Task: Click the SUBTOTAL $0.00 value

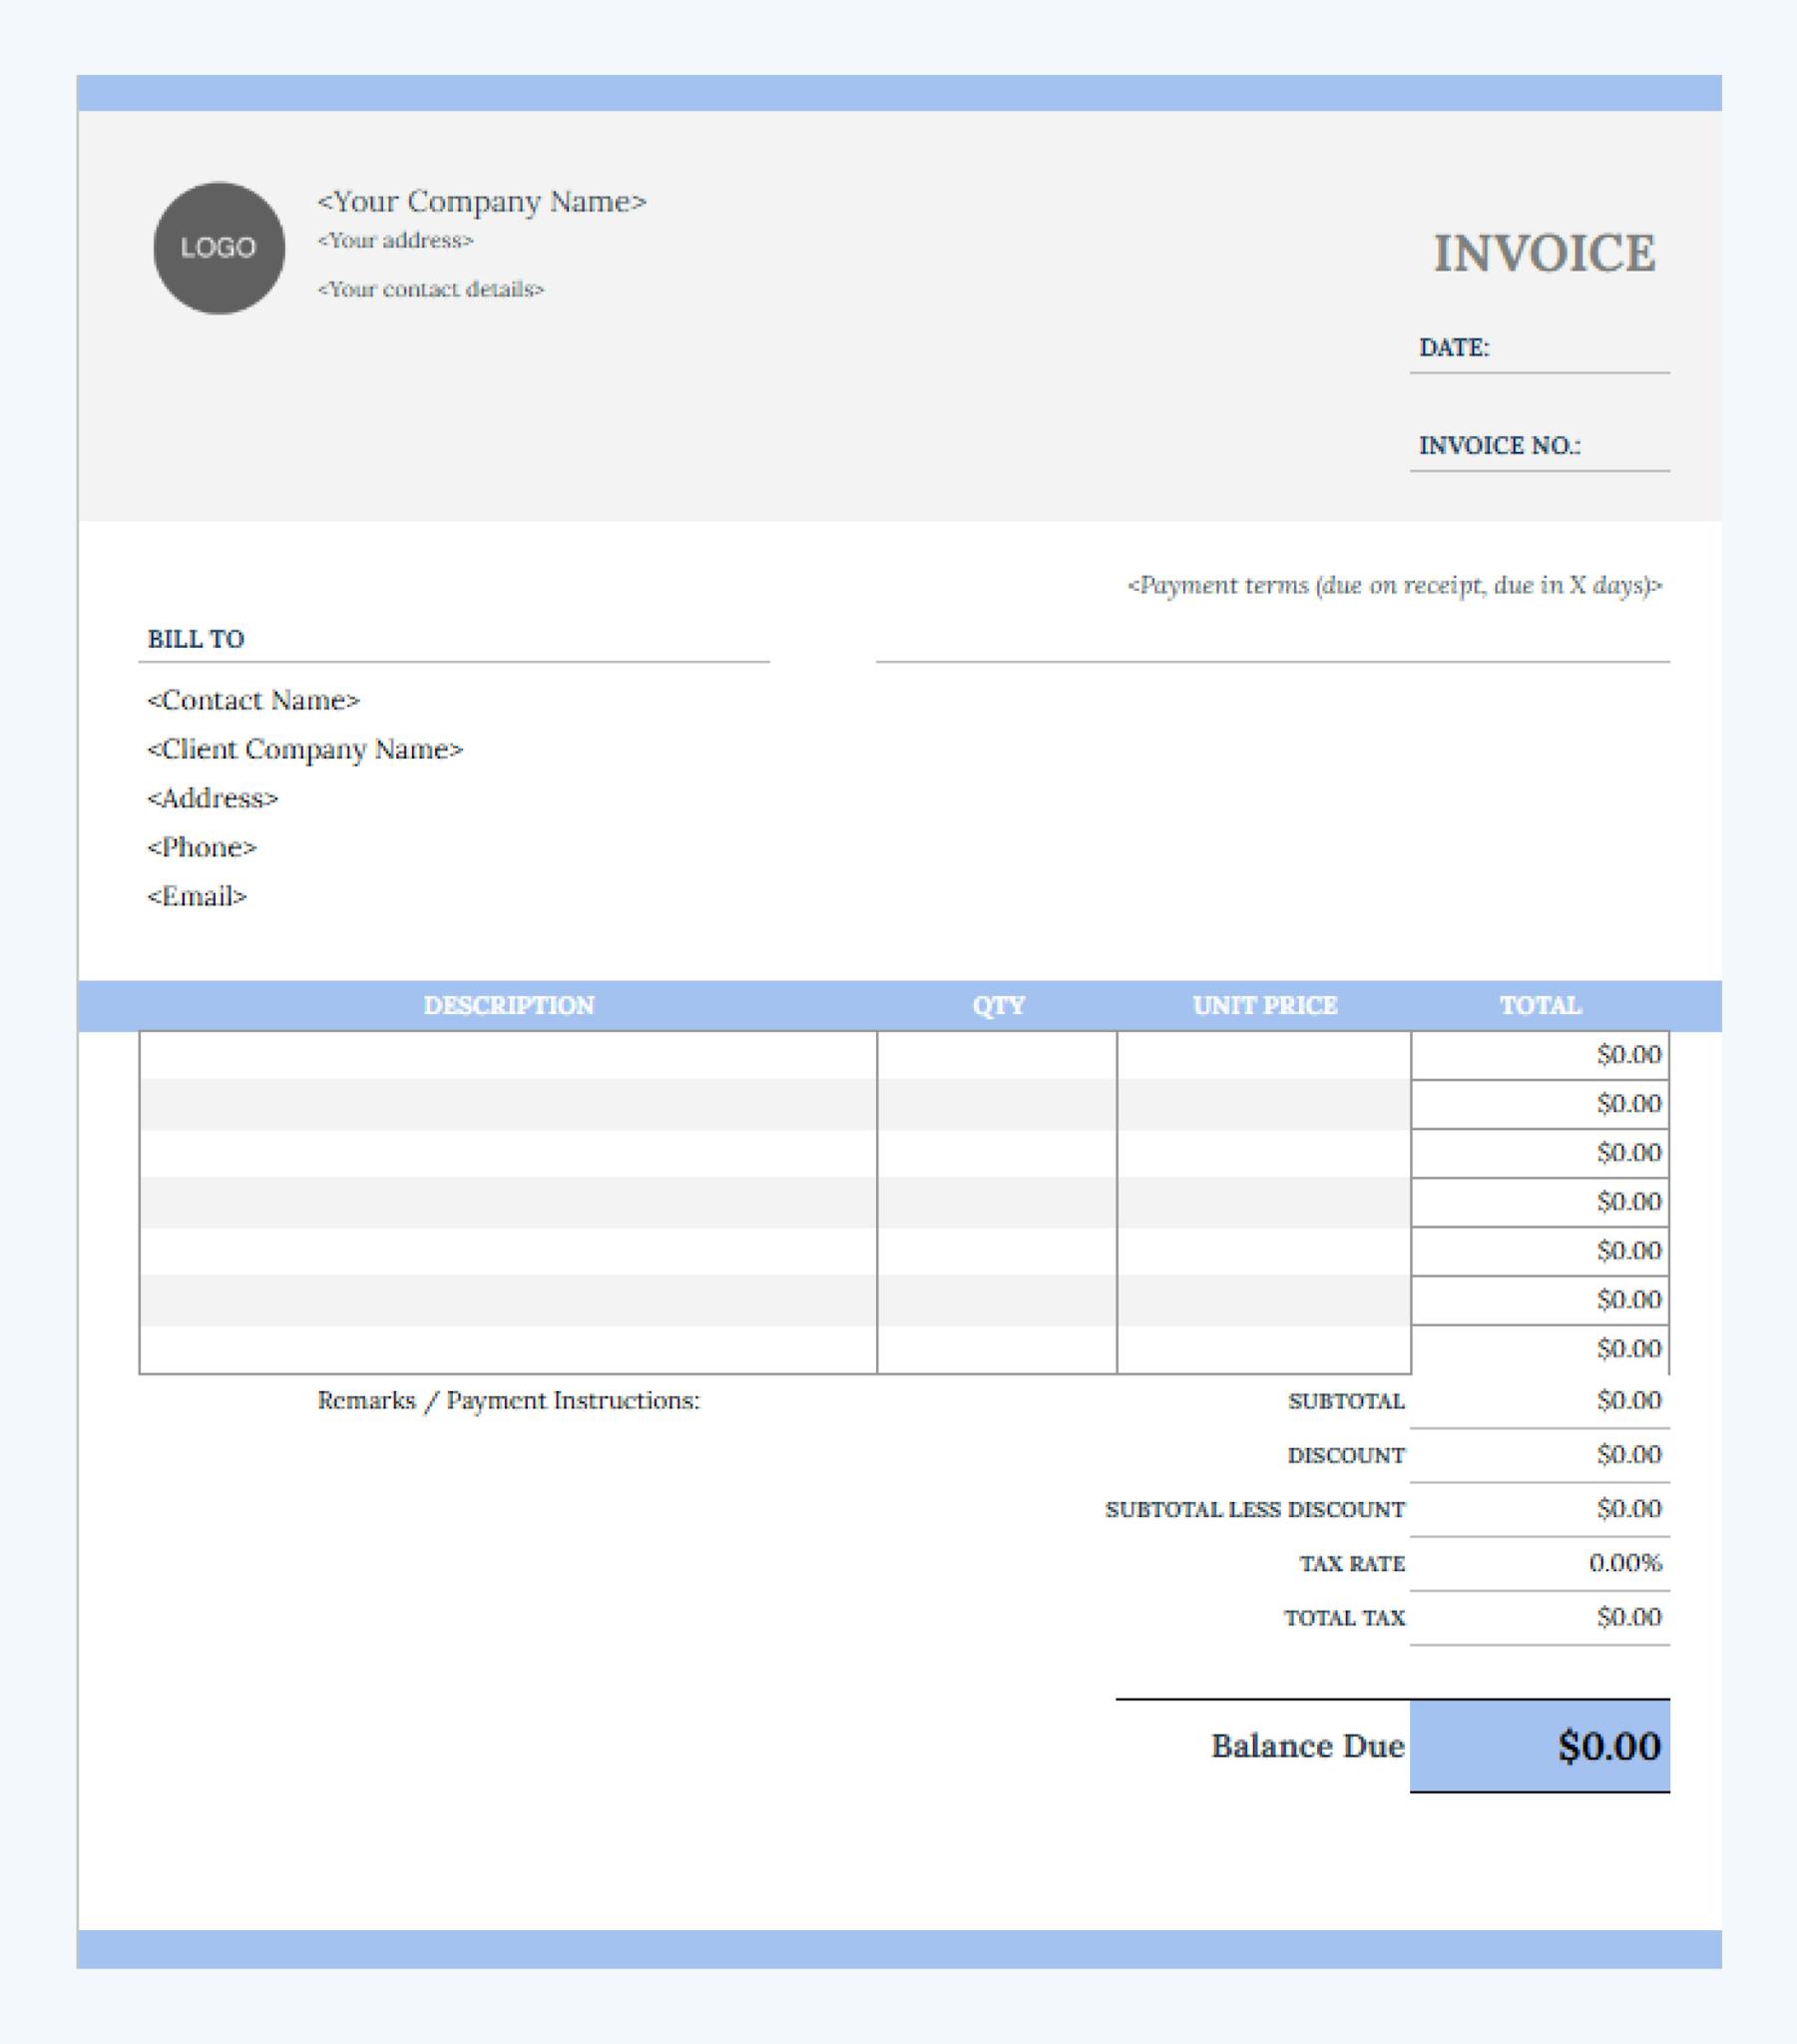Action: click(x=1629, y=1400)
